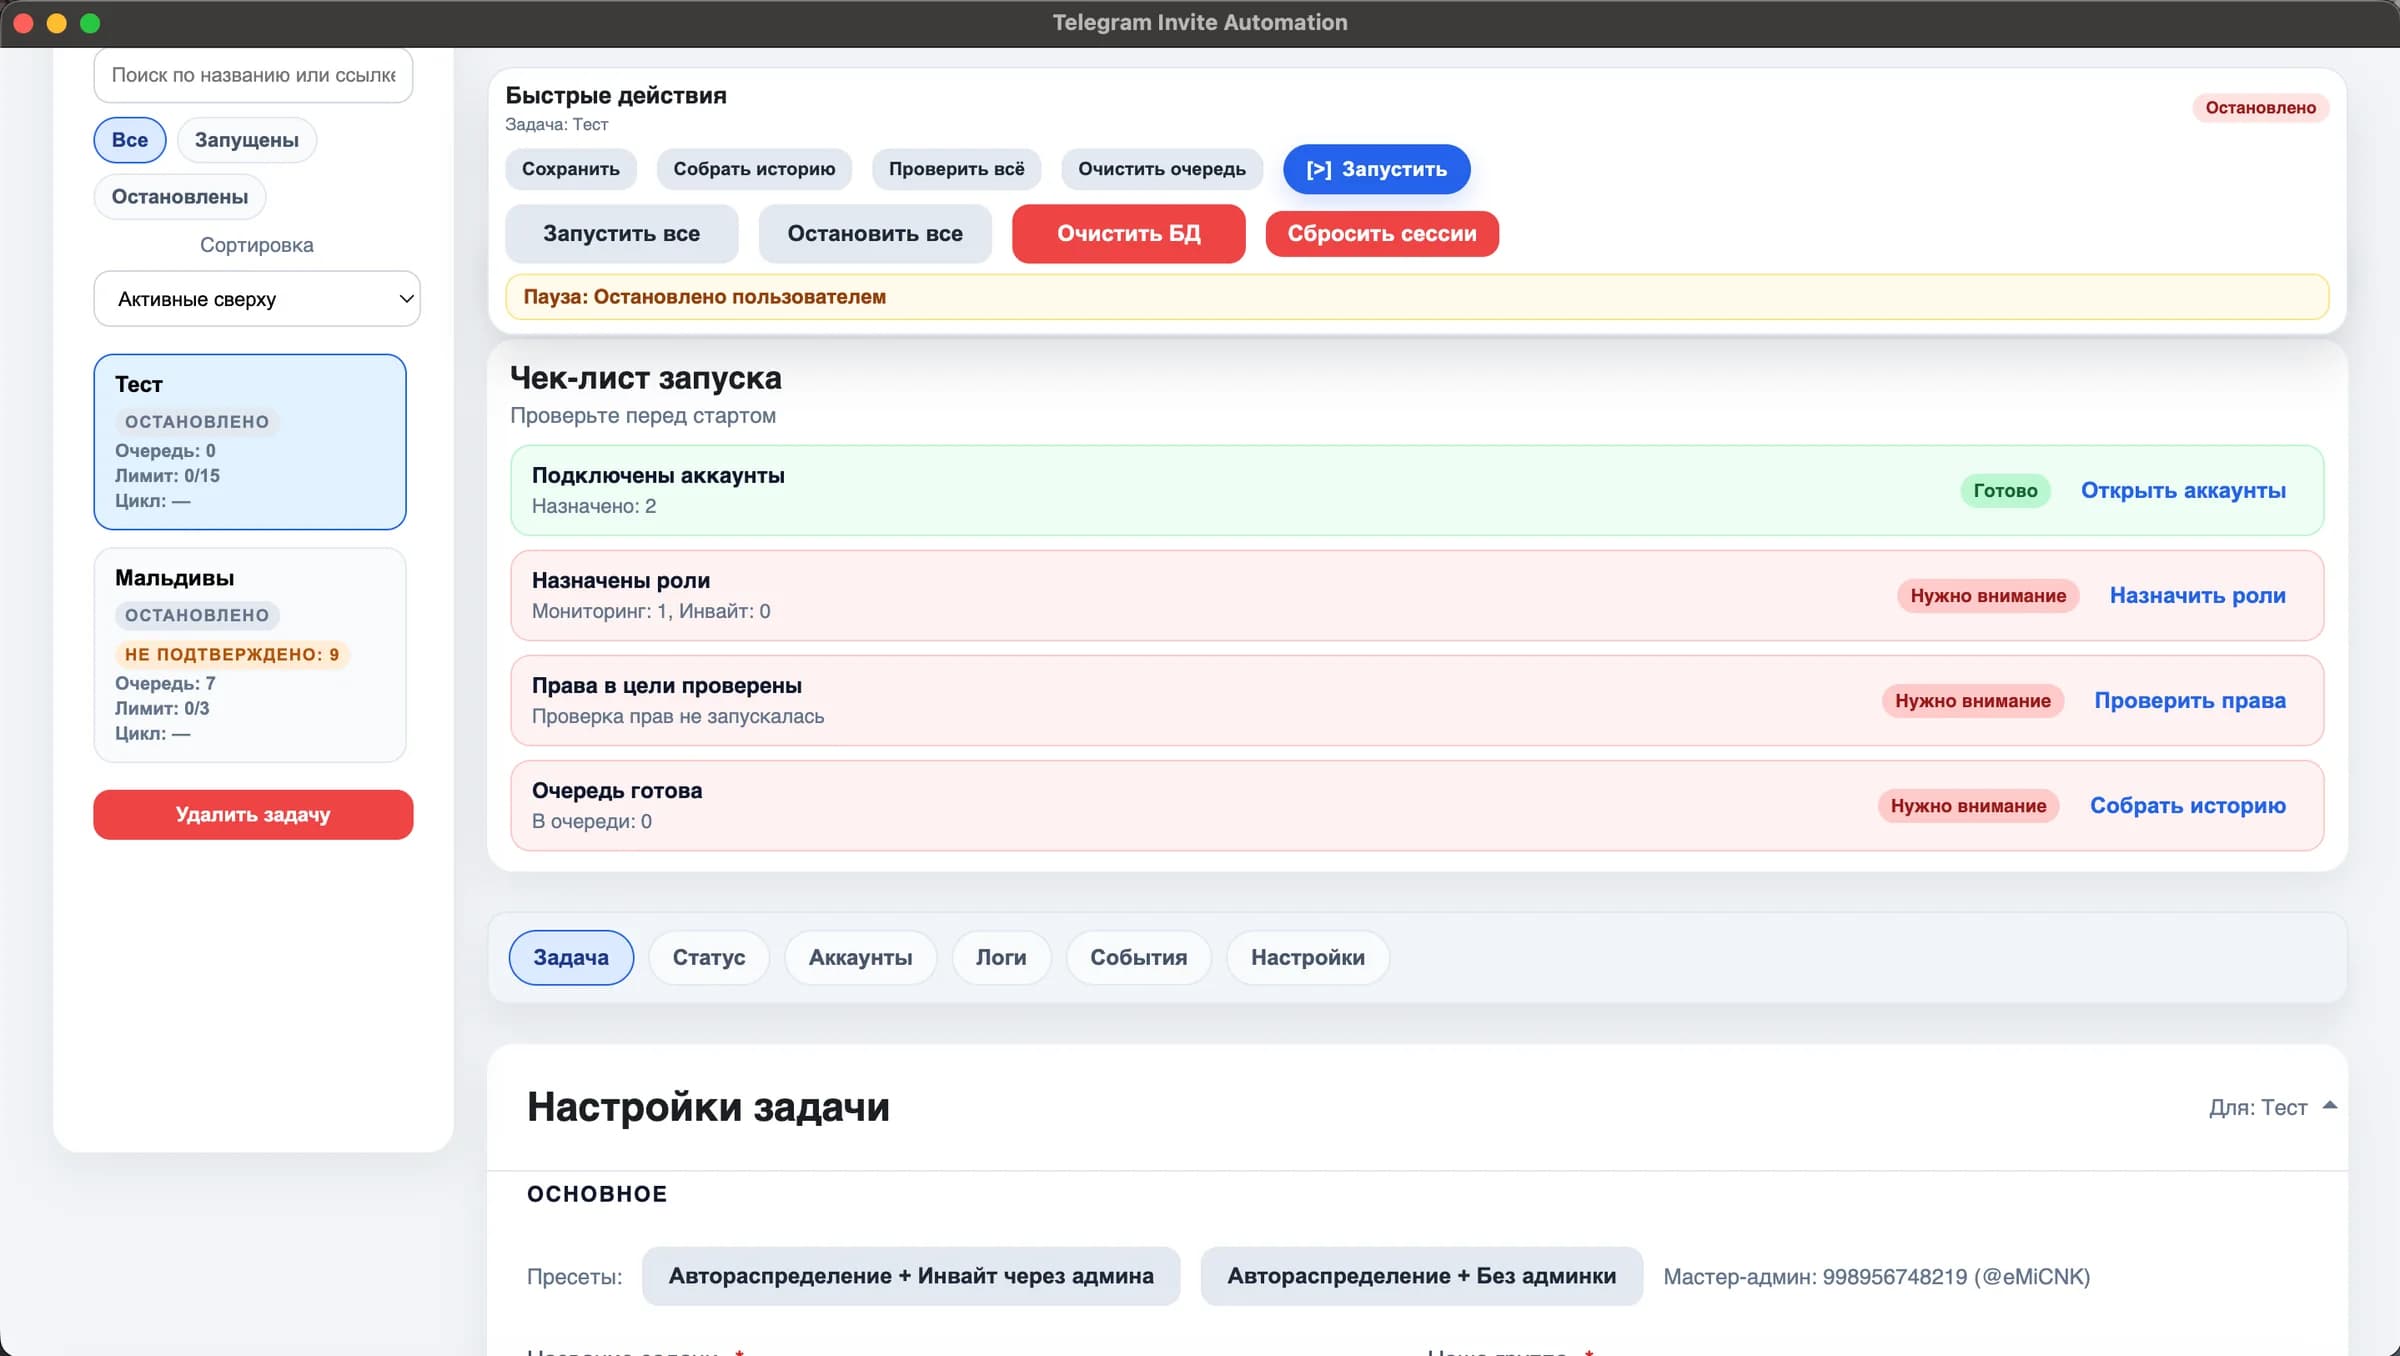Switch to the 'Логи' tab
Screen dimensions: 2400x1356
(1001, 958)
